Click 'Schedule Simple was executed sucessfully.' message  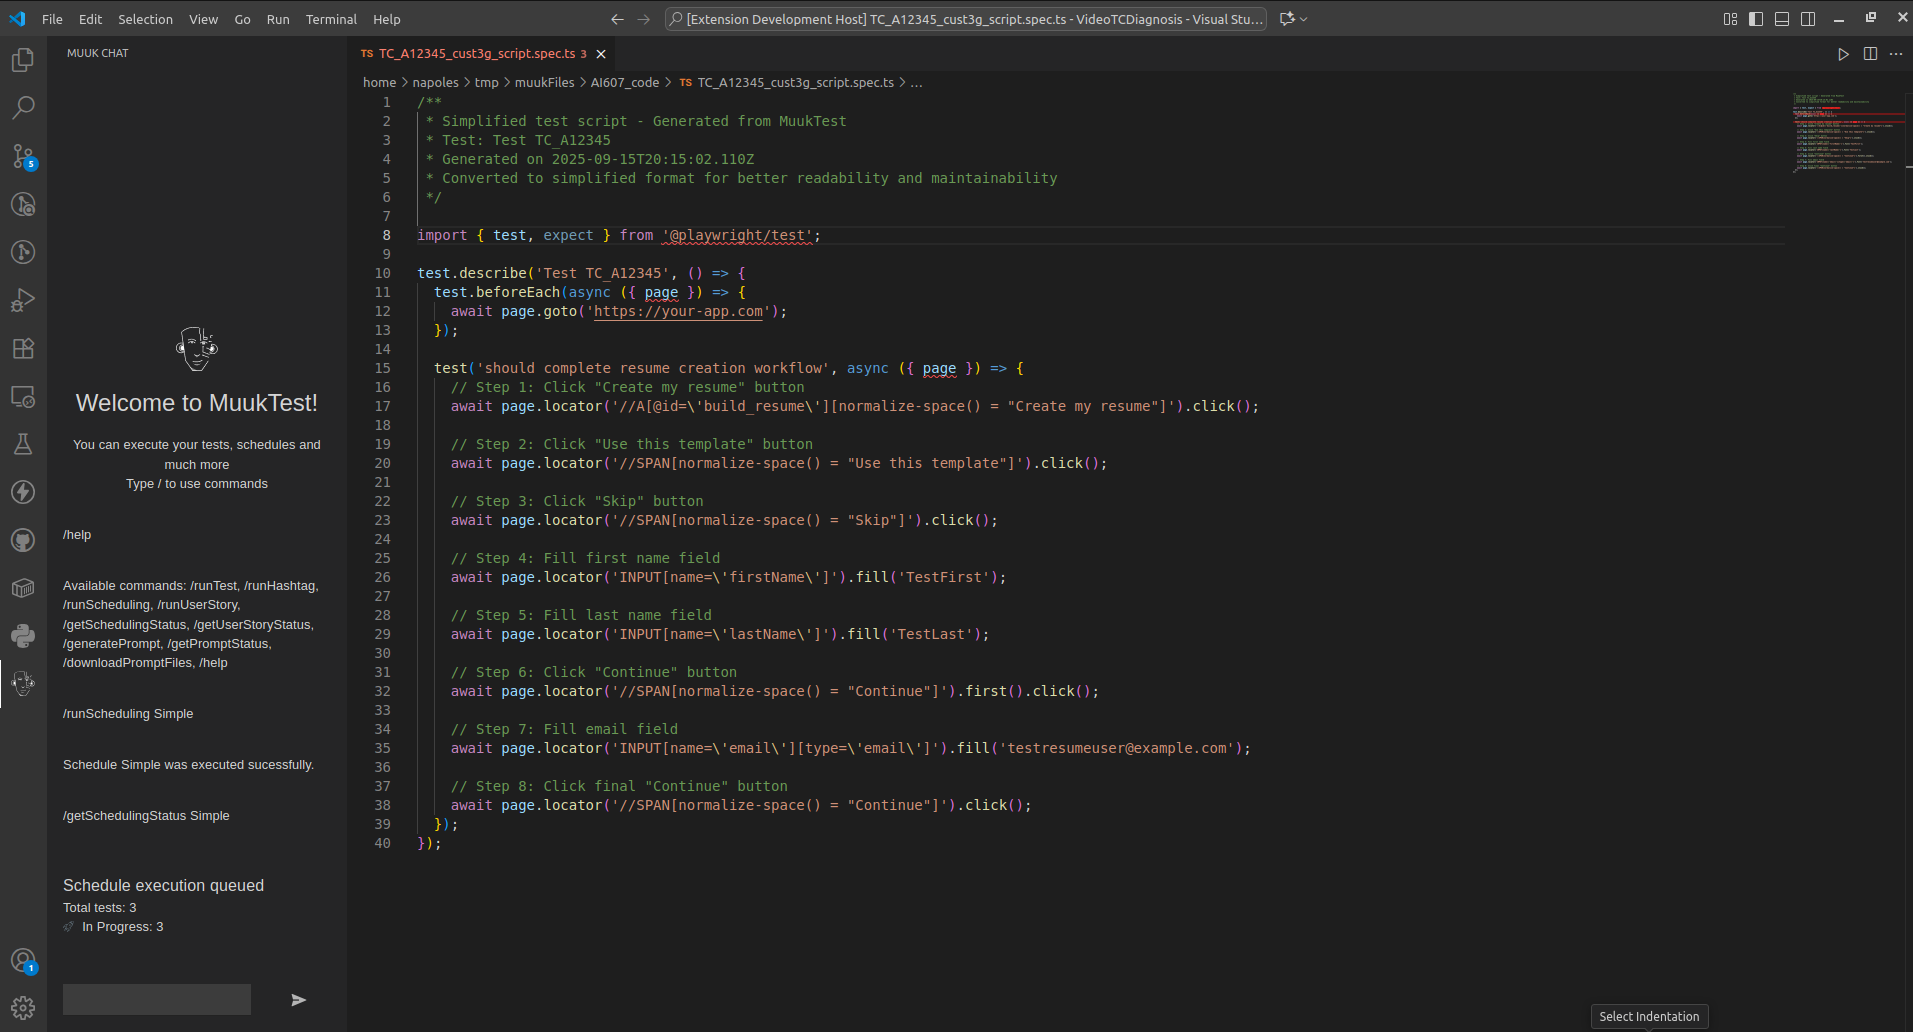pyautogui.click(x=188, y=765)
